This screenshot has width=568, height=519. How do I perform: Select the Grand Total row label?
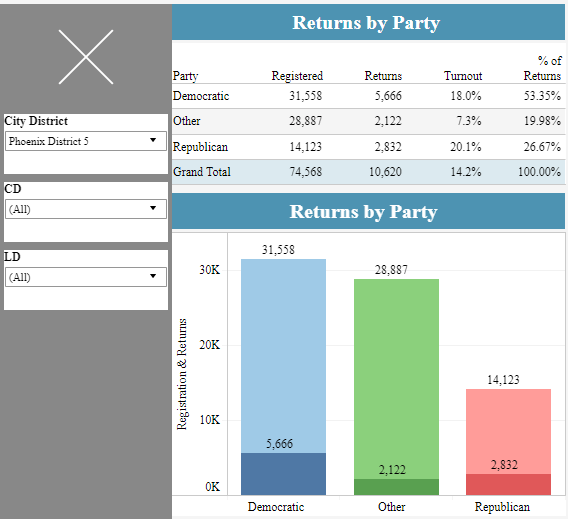[202, 172]
